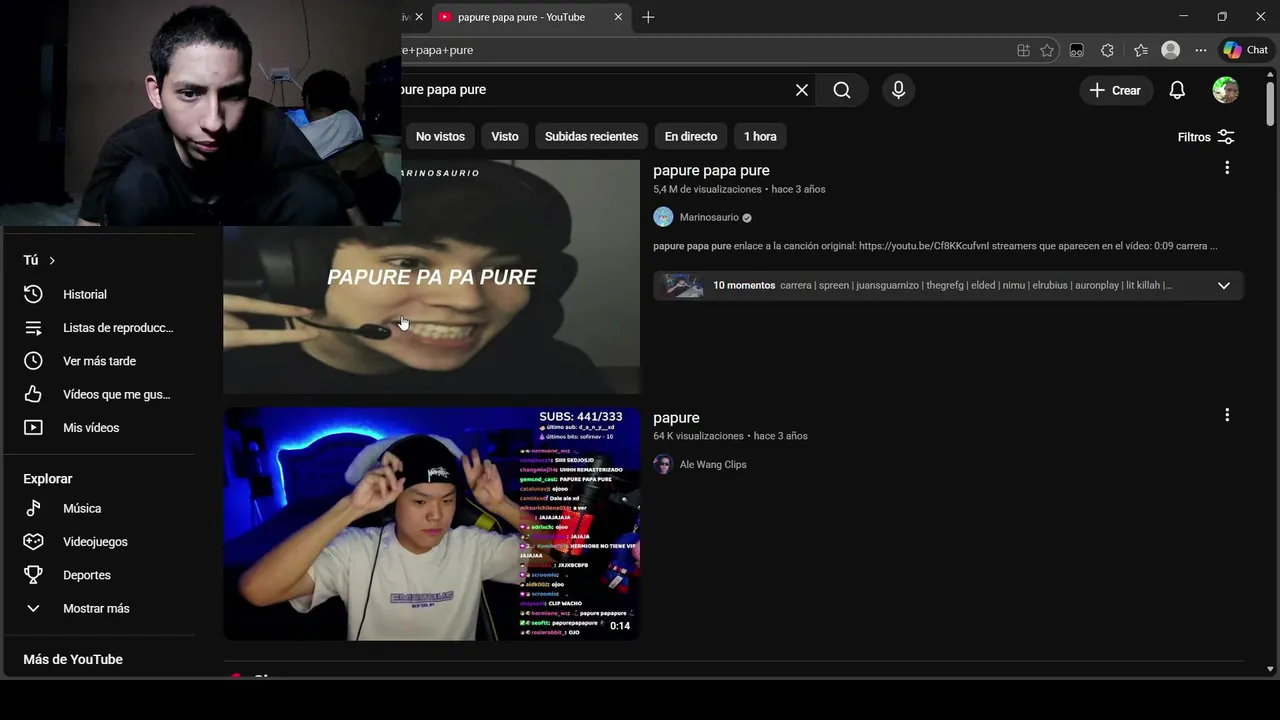Image resolution: width=1280 pixels, height=720 pixels.
Task: Open the Ale Wang Clips channel avatar
Action: click(x=663, y=464)
